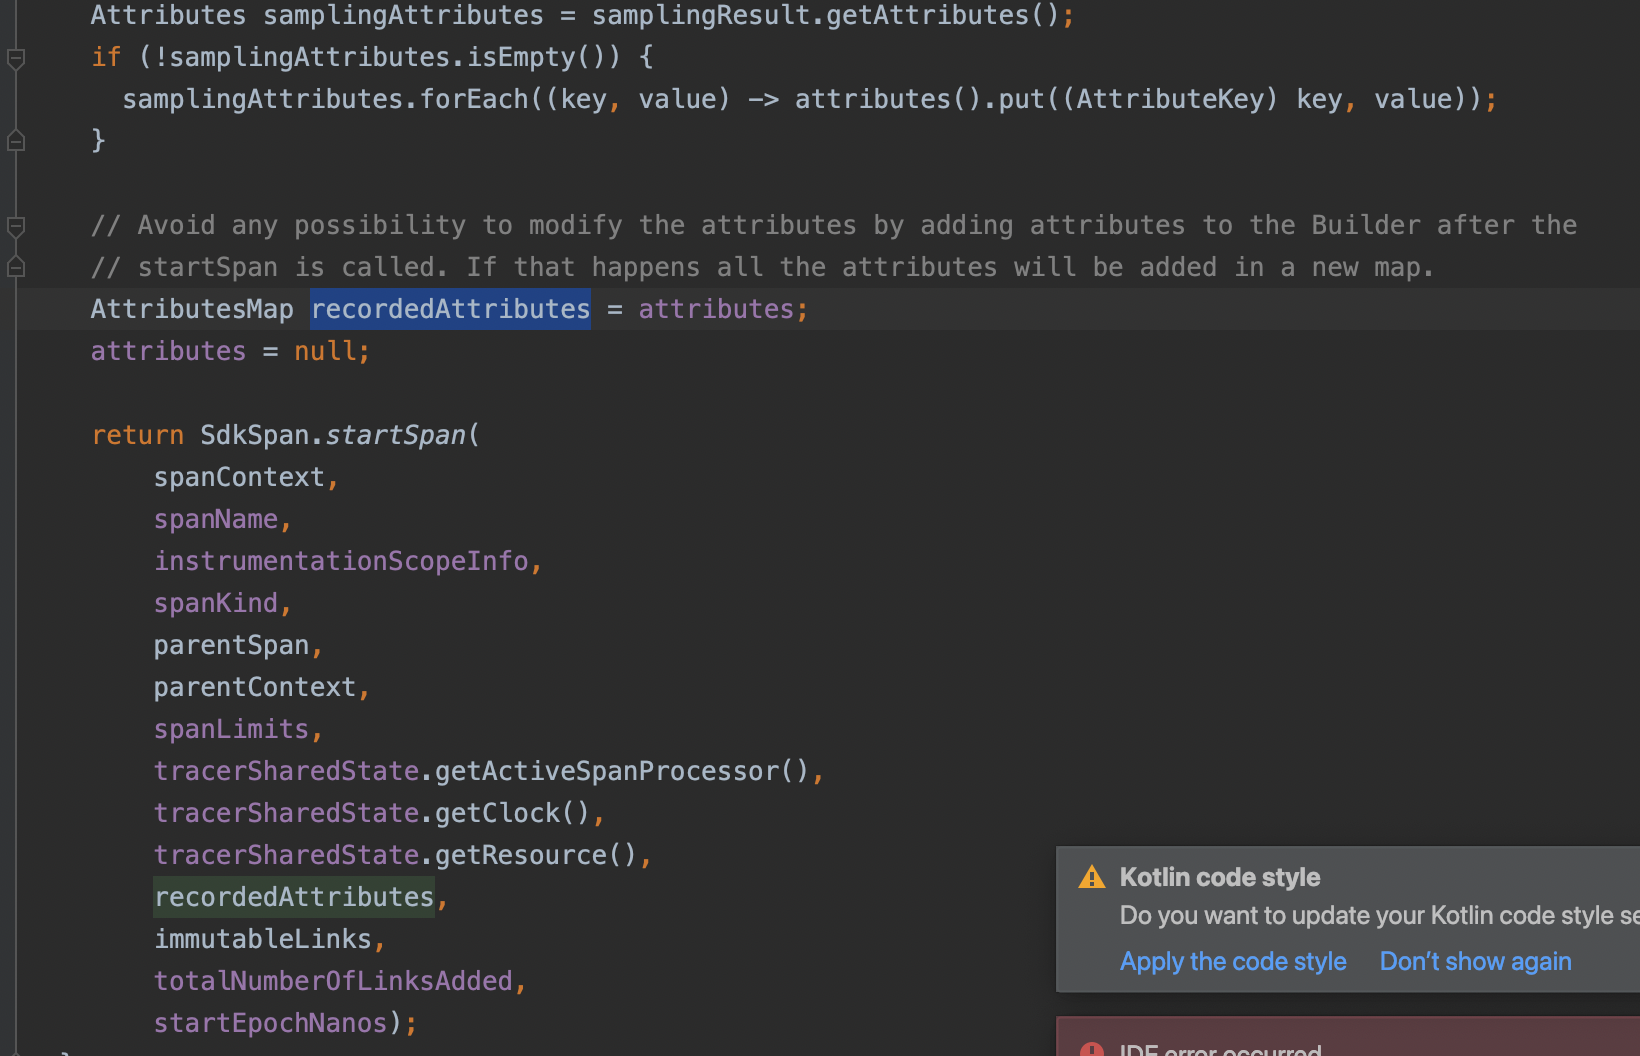Collapse the if samplingAttributes block fold marker
The height and width of the screenshot is (1056, 1640).
tap(16, 58)
